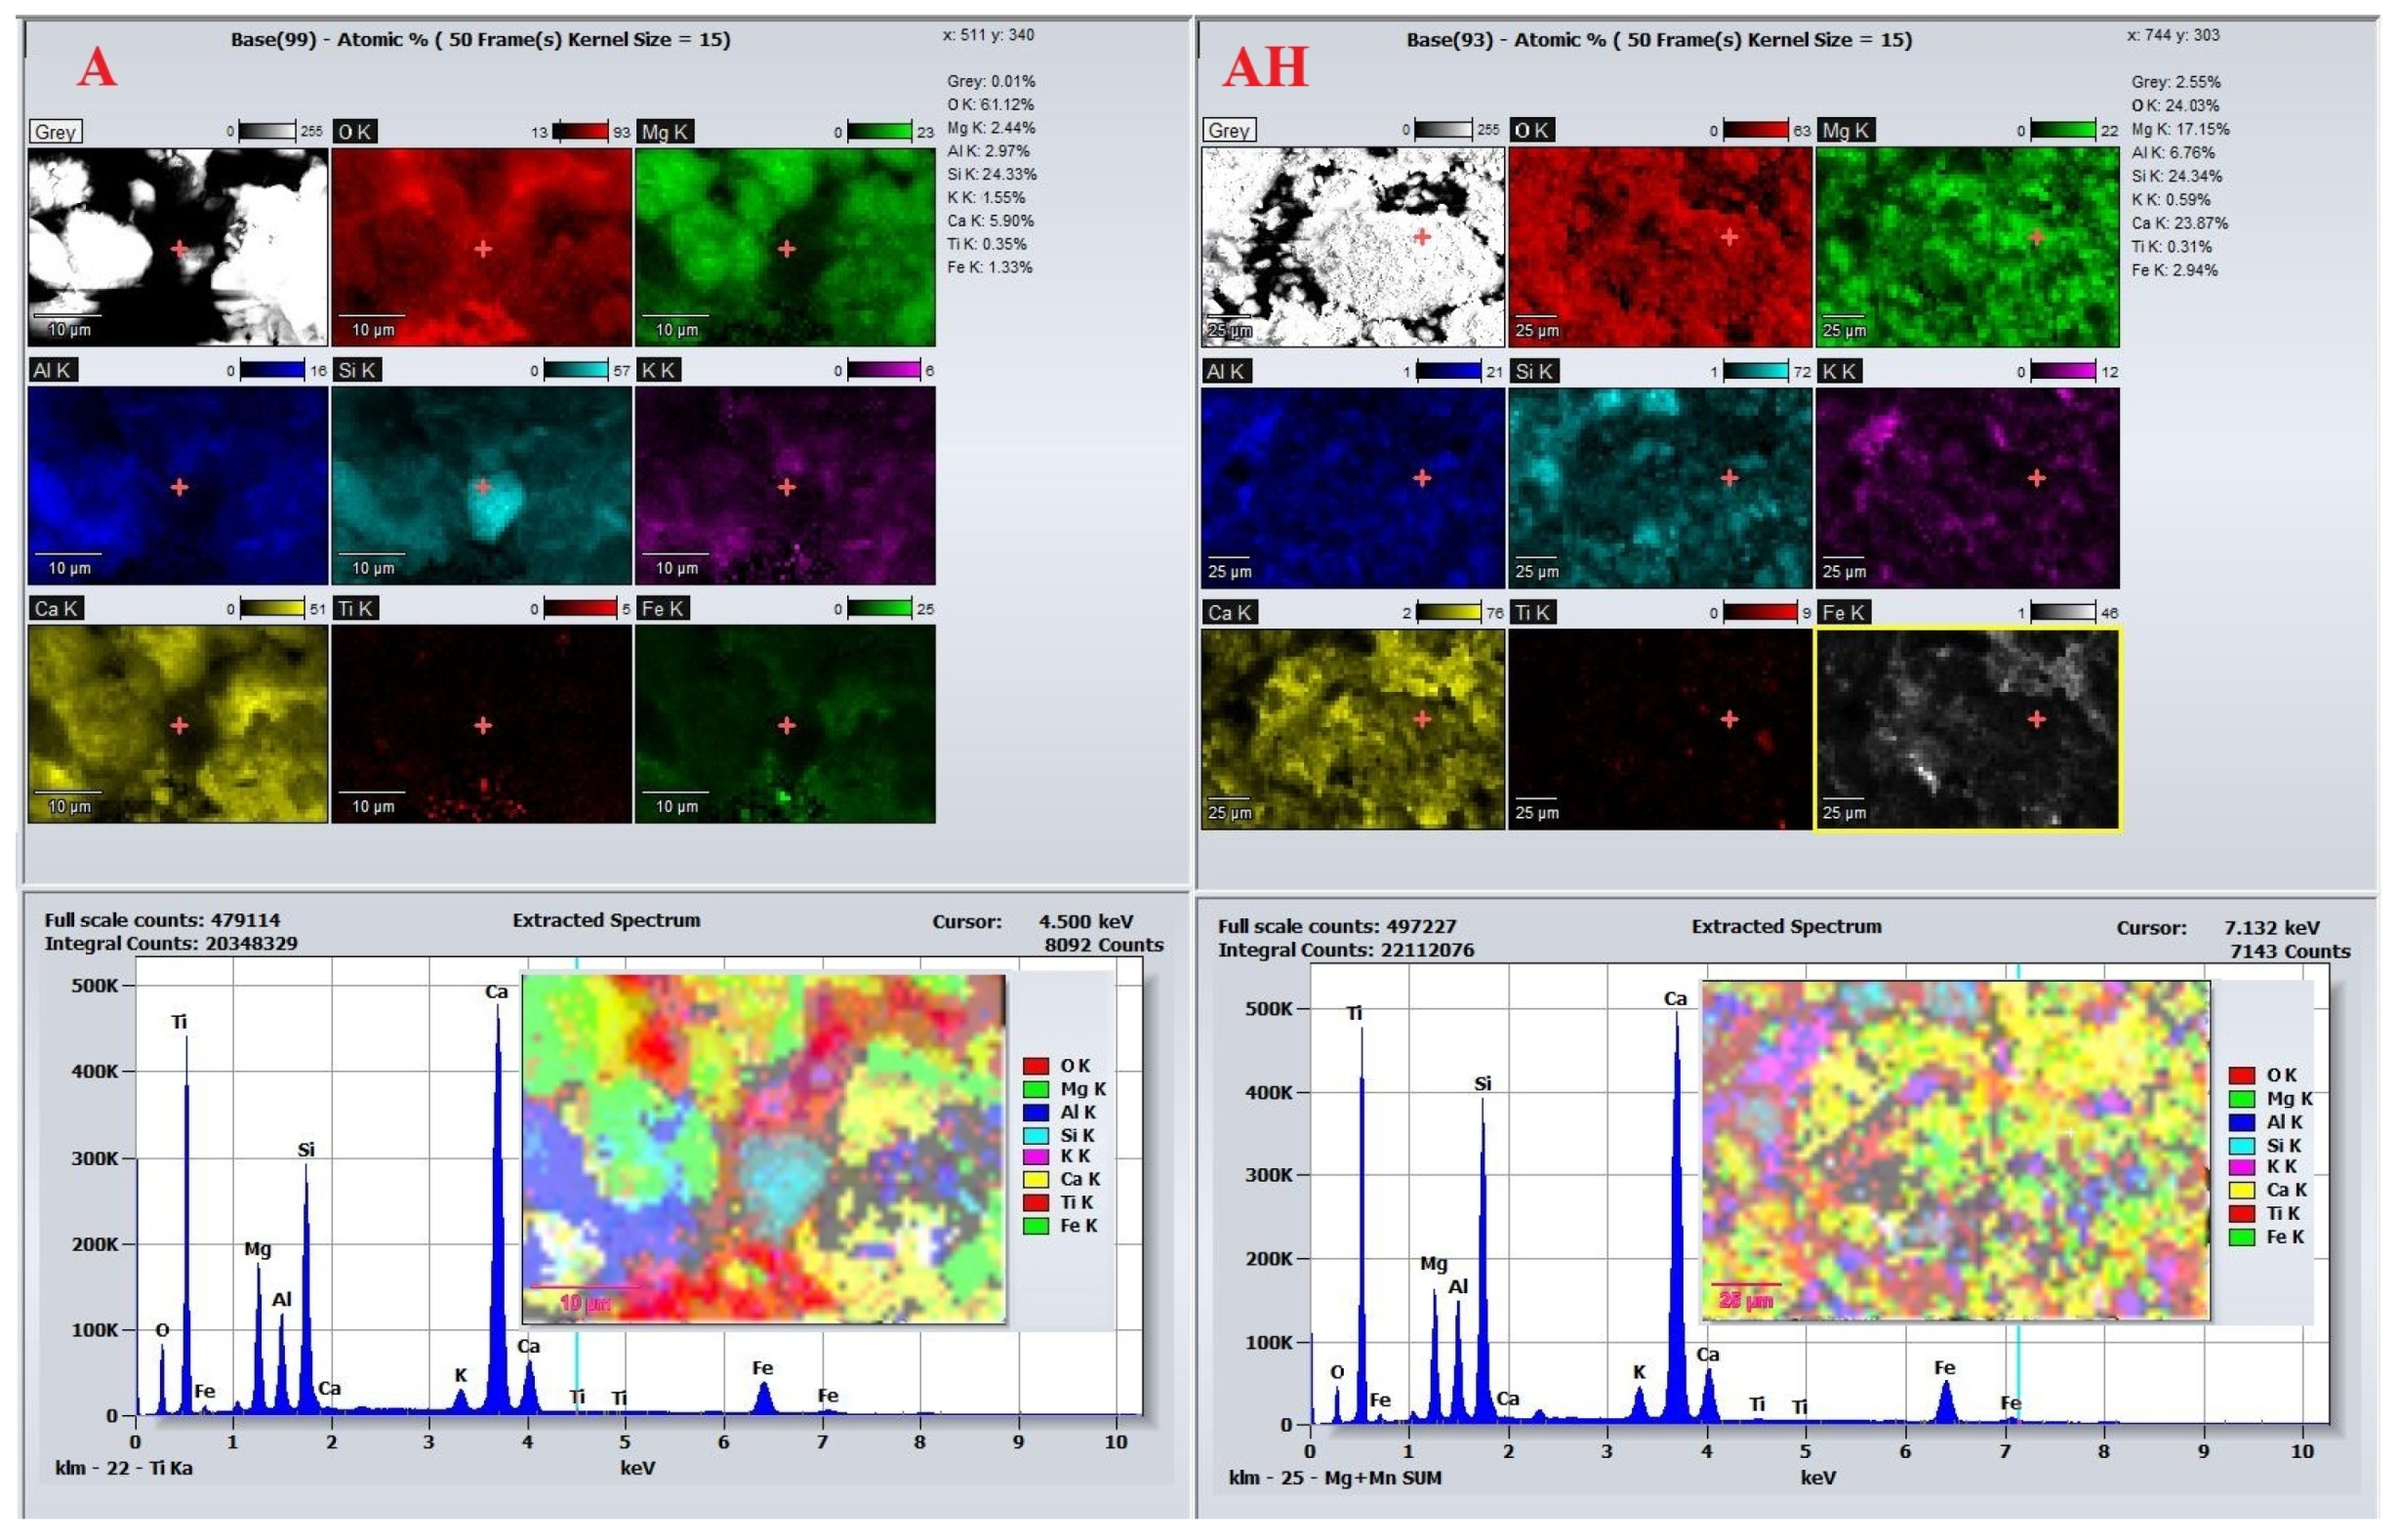Select the Al K map in panel AH

[1353, 488]
